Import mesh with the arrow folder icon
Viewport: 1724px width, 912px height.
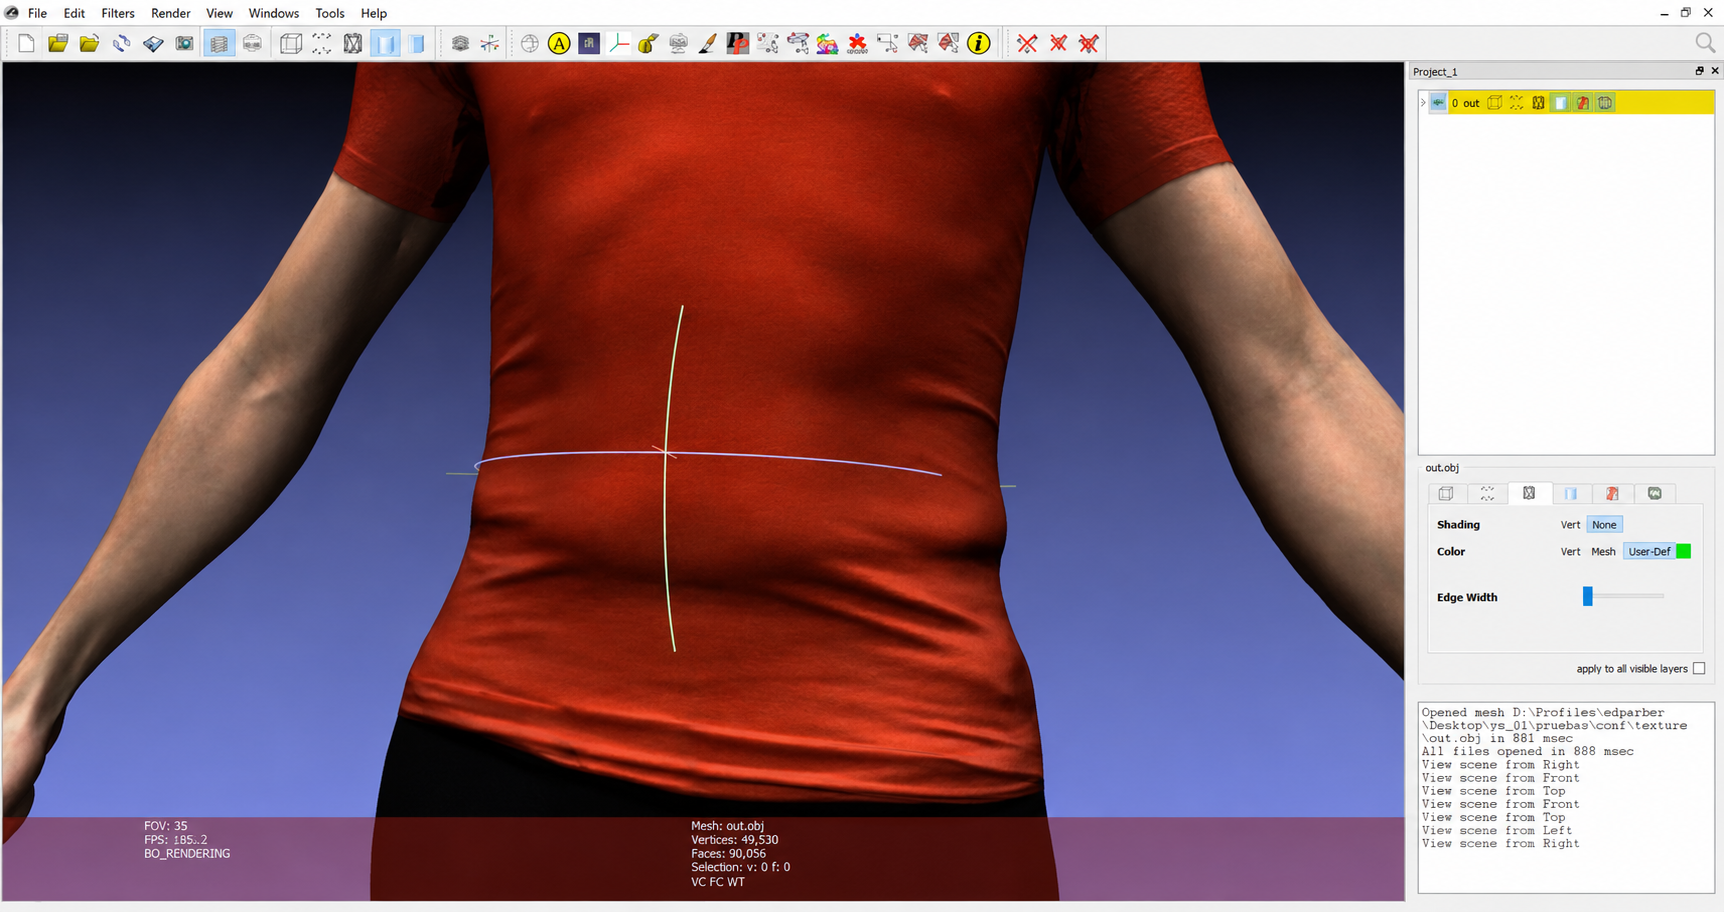pos(90,43)
